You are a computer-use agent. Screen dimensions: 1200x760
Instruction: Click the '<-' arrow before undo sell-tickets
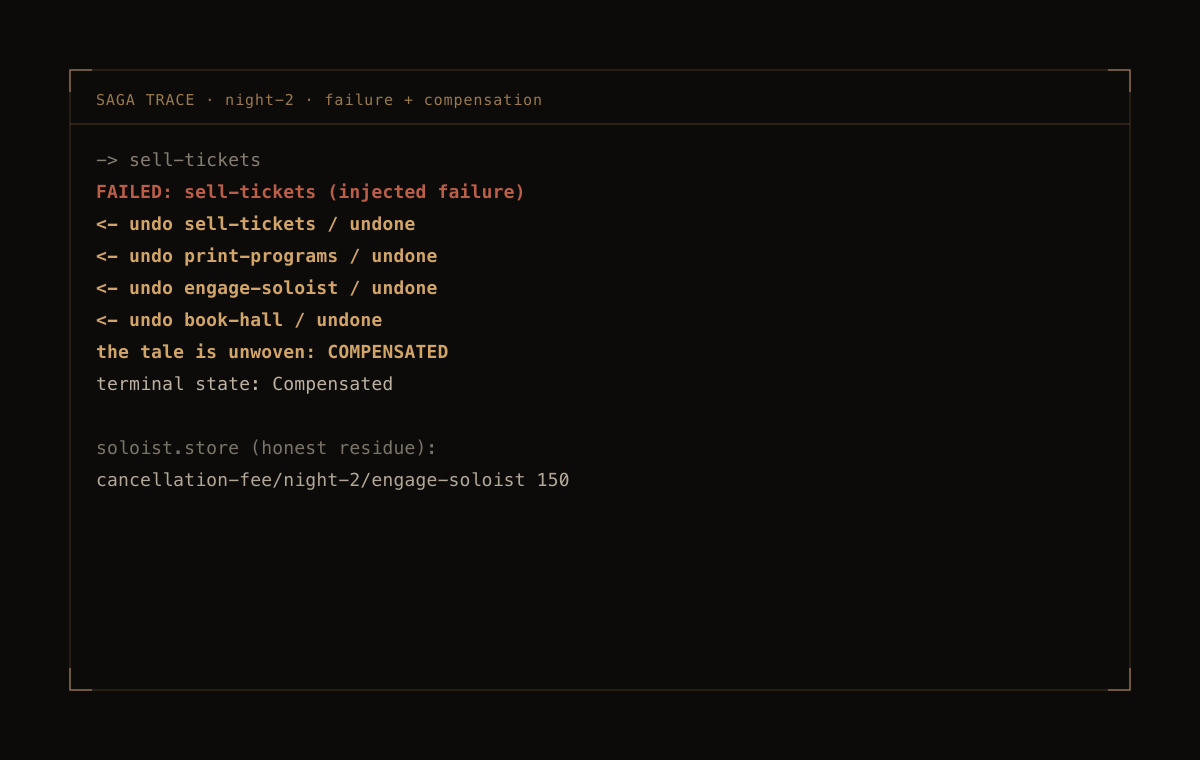point(106,224)
